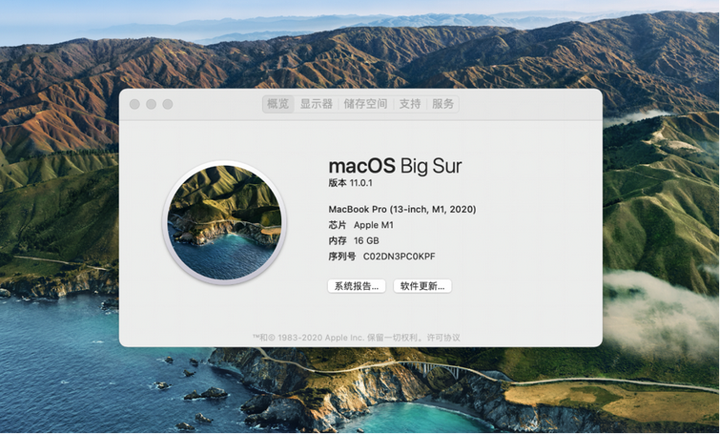
Task: Minimize the About This Mac window
Action: click(x=151, y=104)
